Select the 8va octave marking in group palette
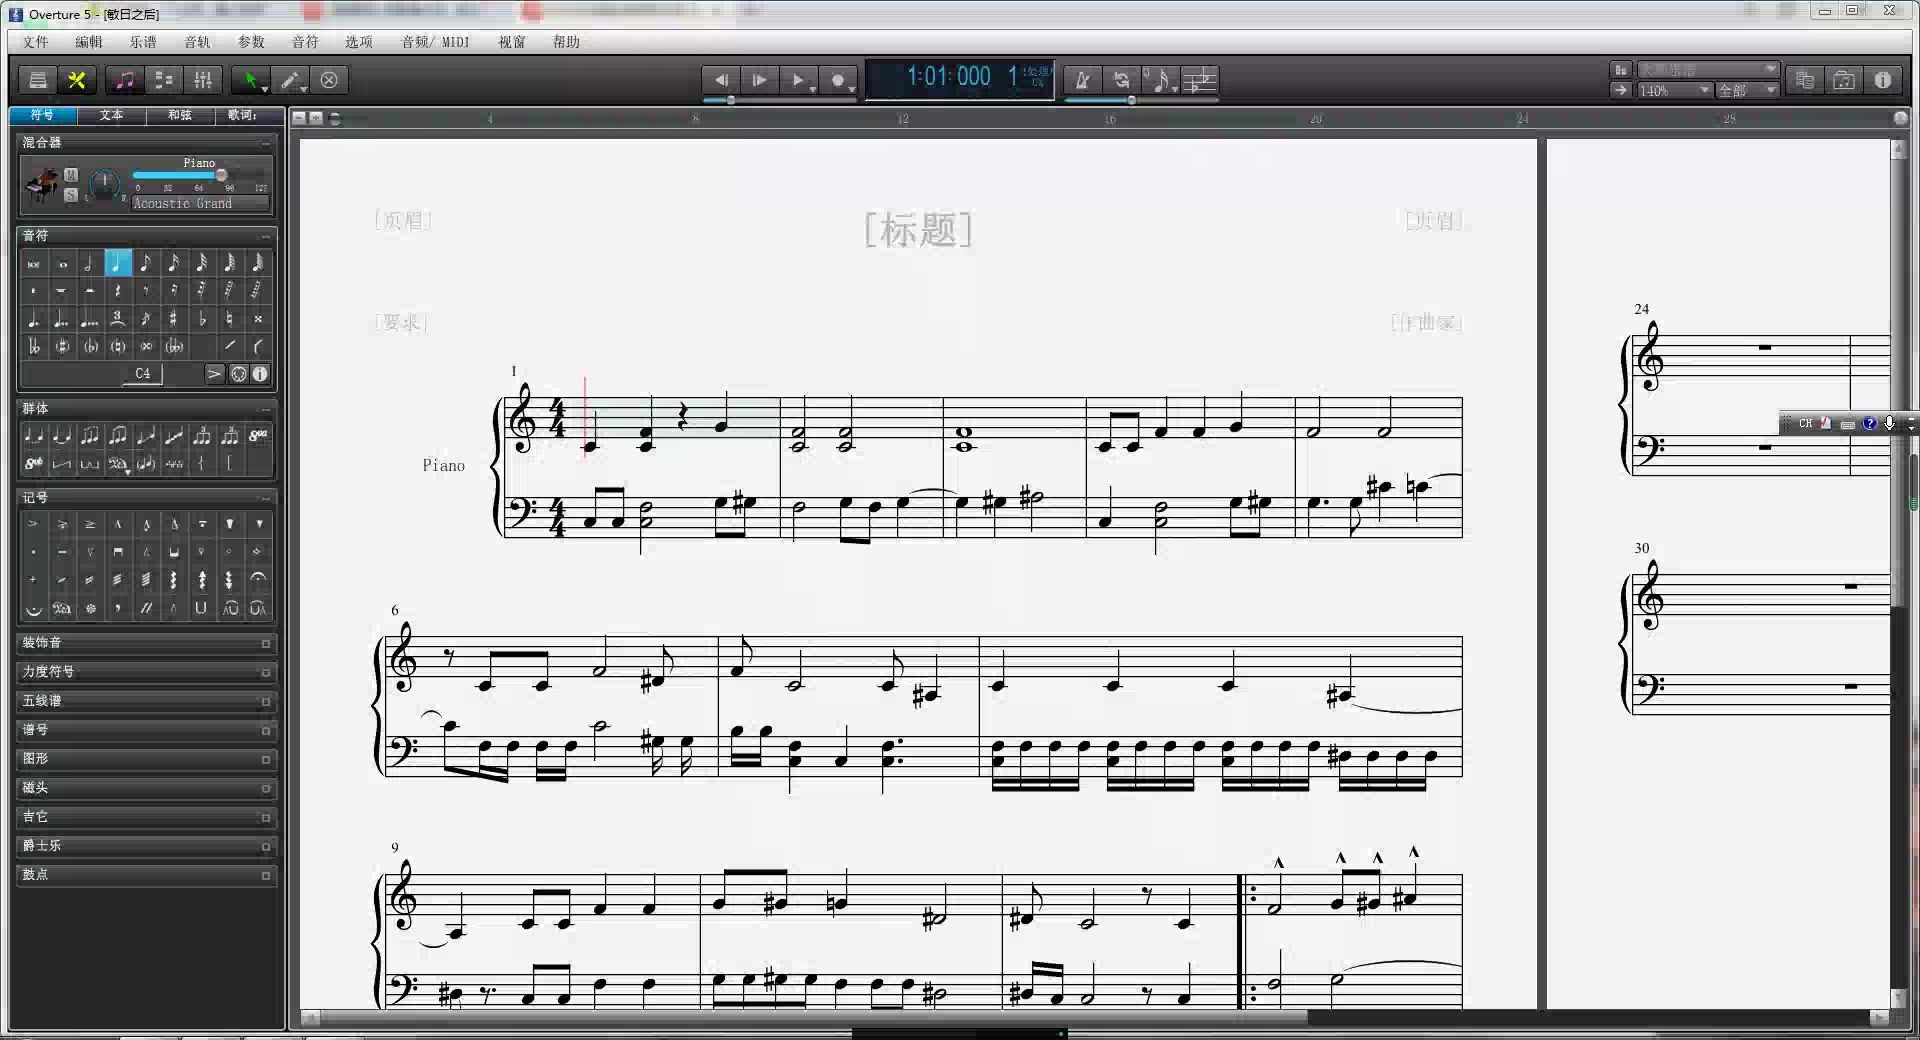 click(258, 435)
